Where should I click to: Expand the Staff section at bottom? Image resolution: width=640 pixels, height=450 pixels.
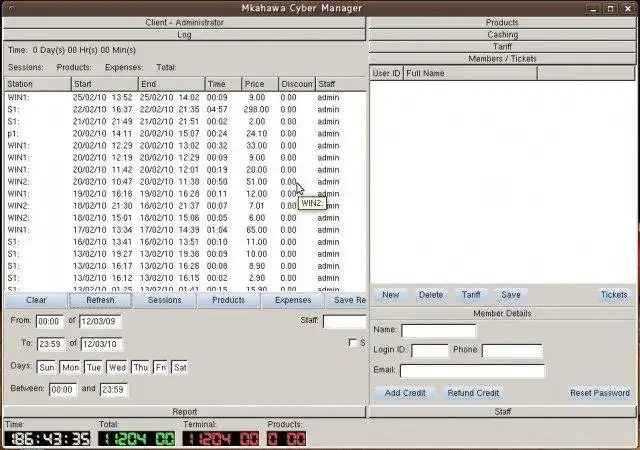502,412
